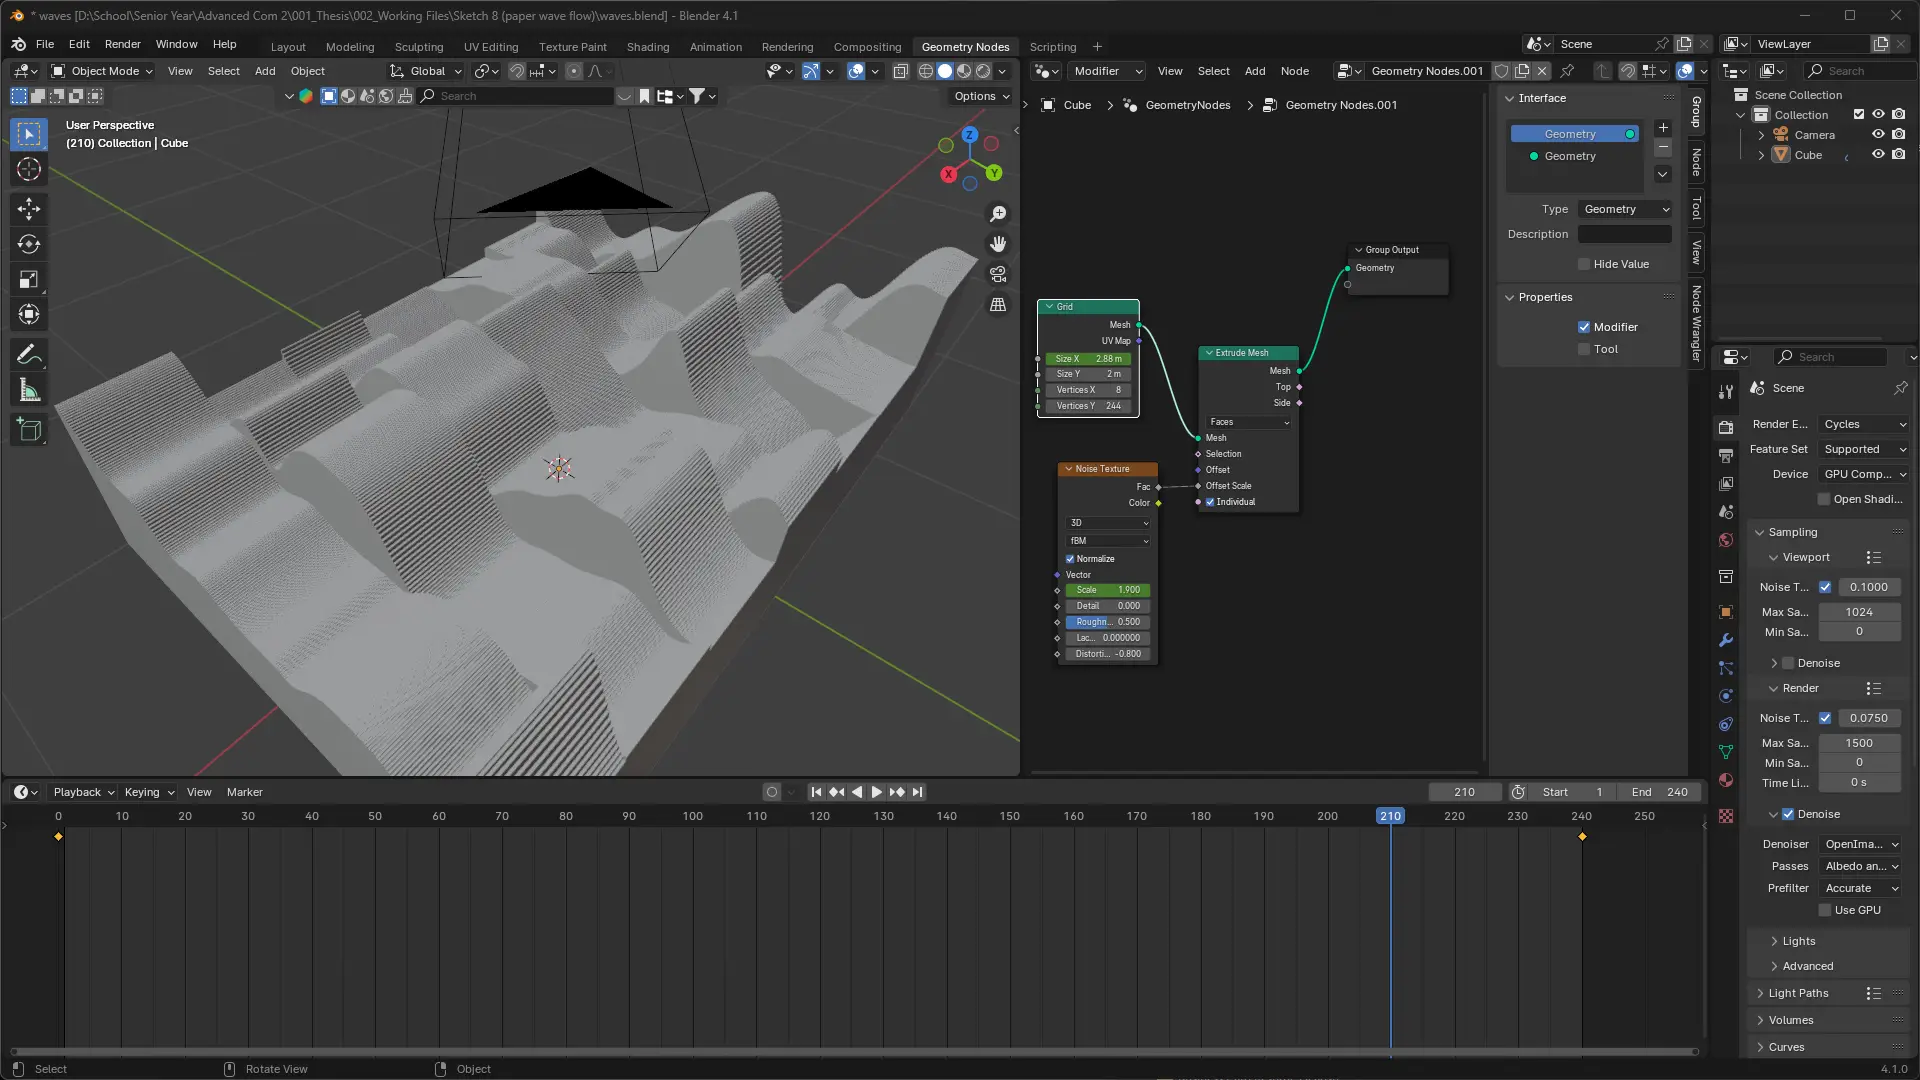Open the Modifier wrench properties tab
This screenshot has width=1920, height=1080.
pos(1726,640)
